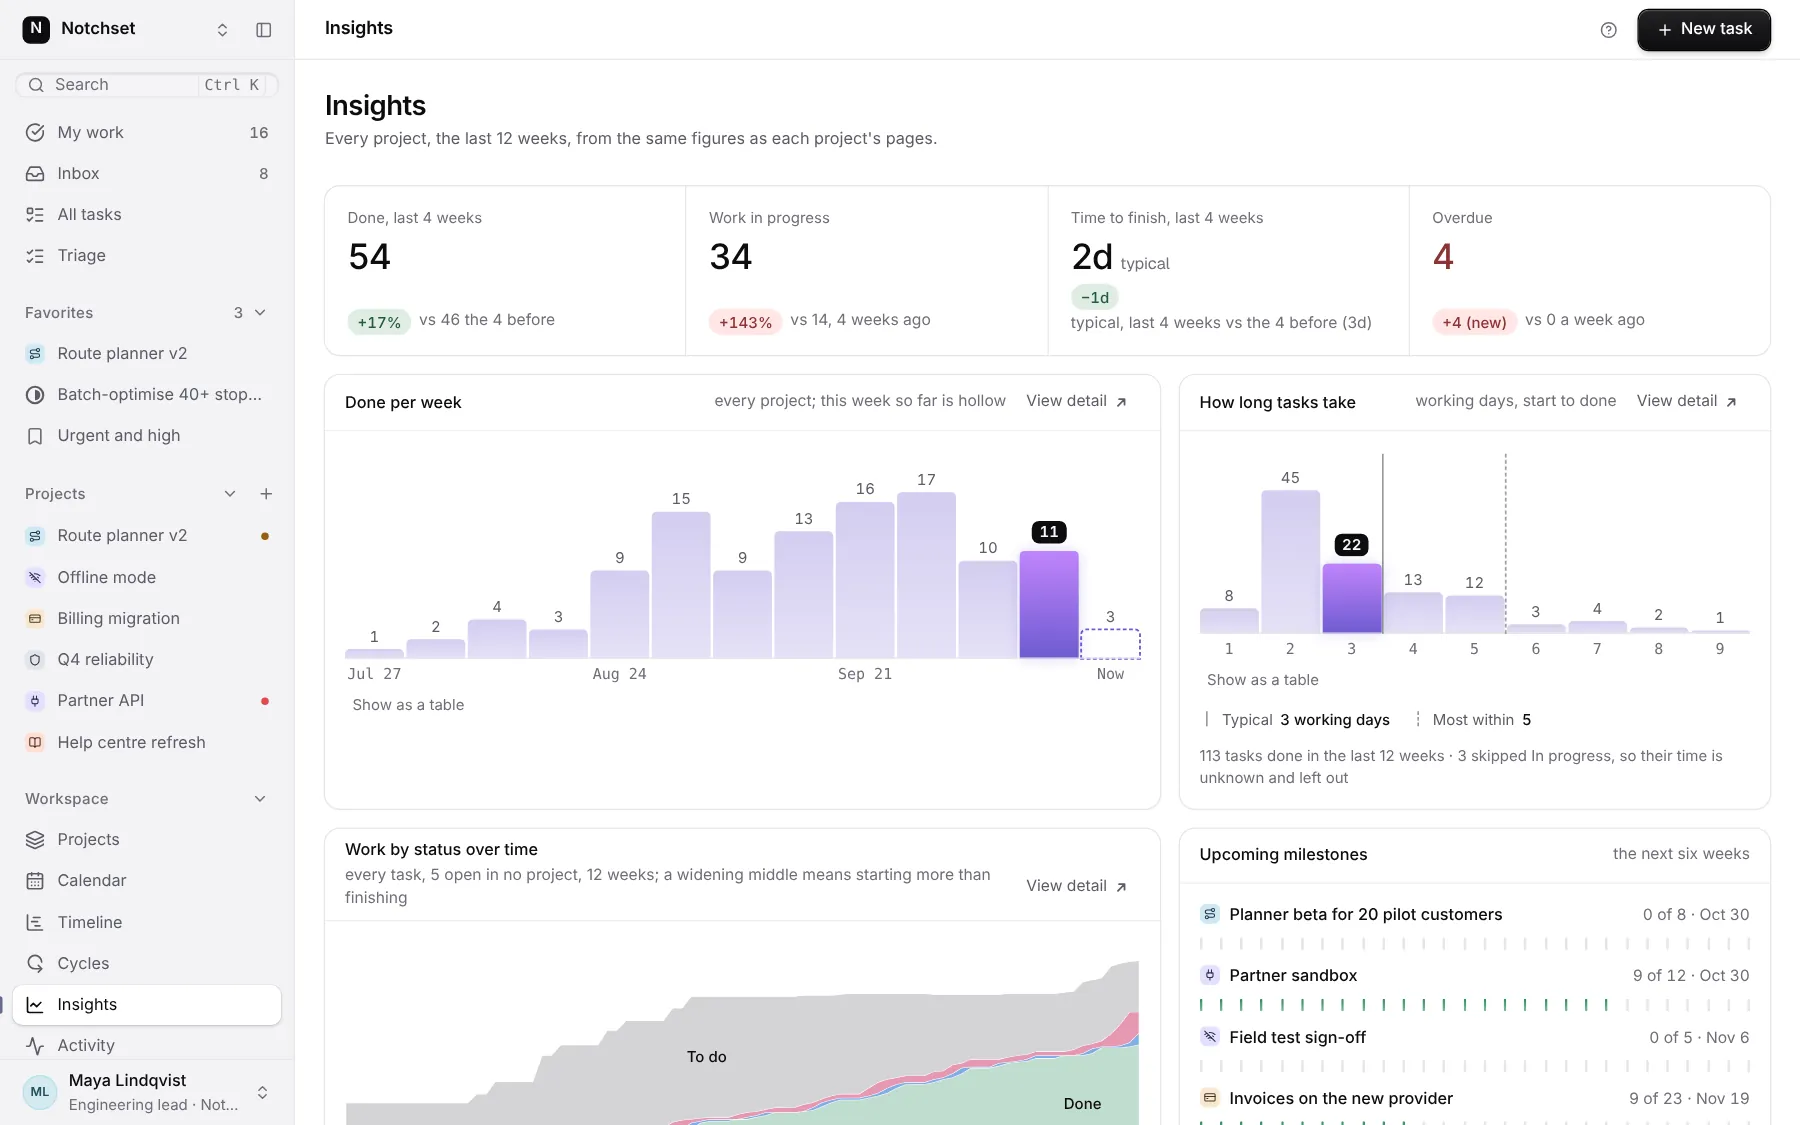Viewport: 1800px width, 1125px height.
Task: Create a task with New task button
Action: point(1704,30)
